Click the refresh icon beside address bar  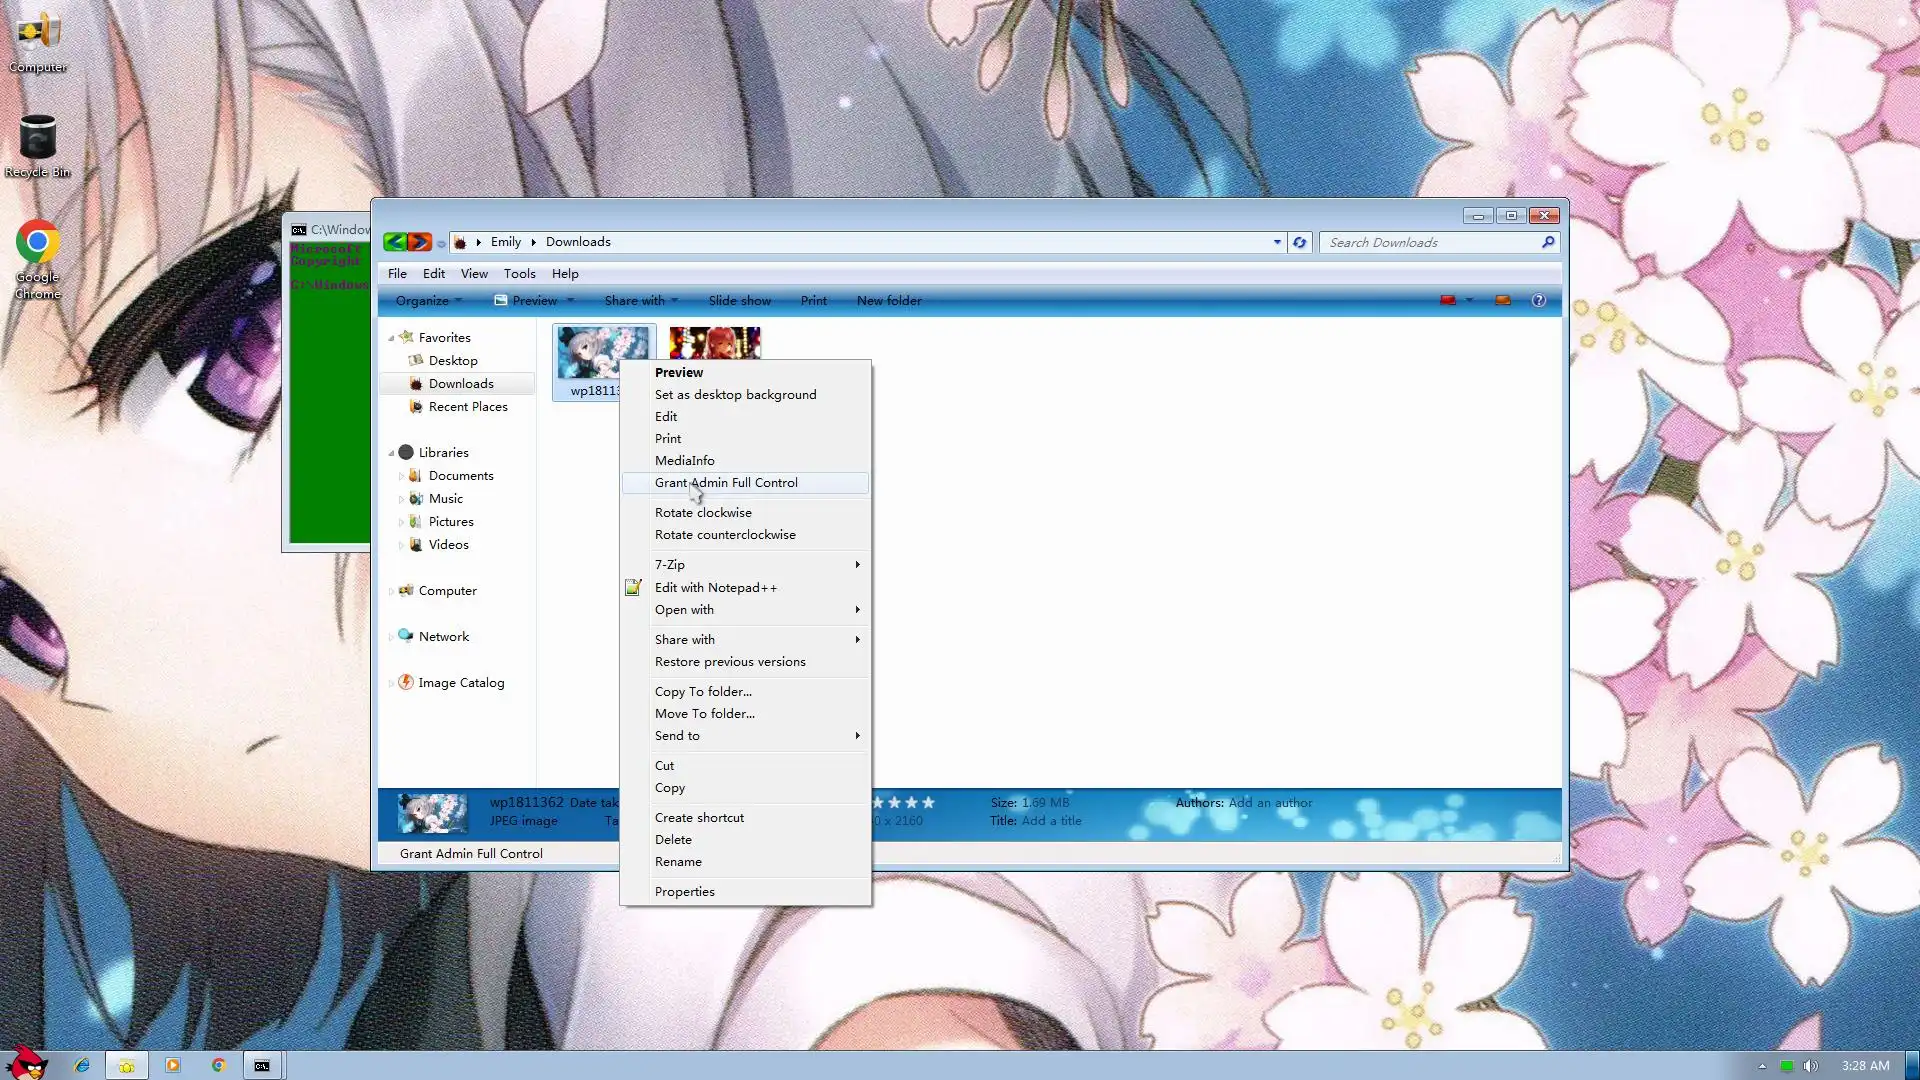[1299, 242]
